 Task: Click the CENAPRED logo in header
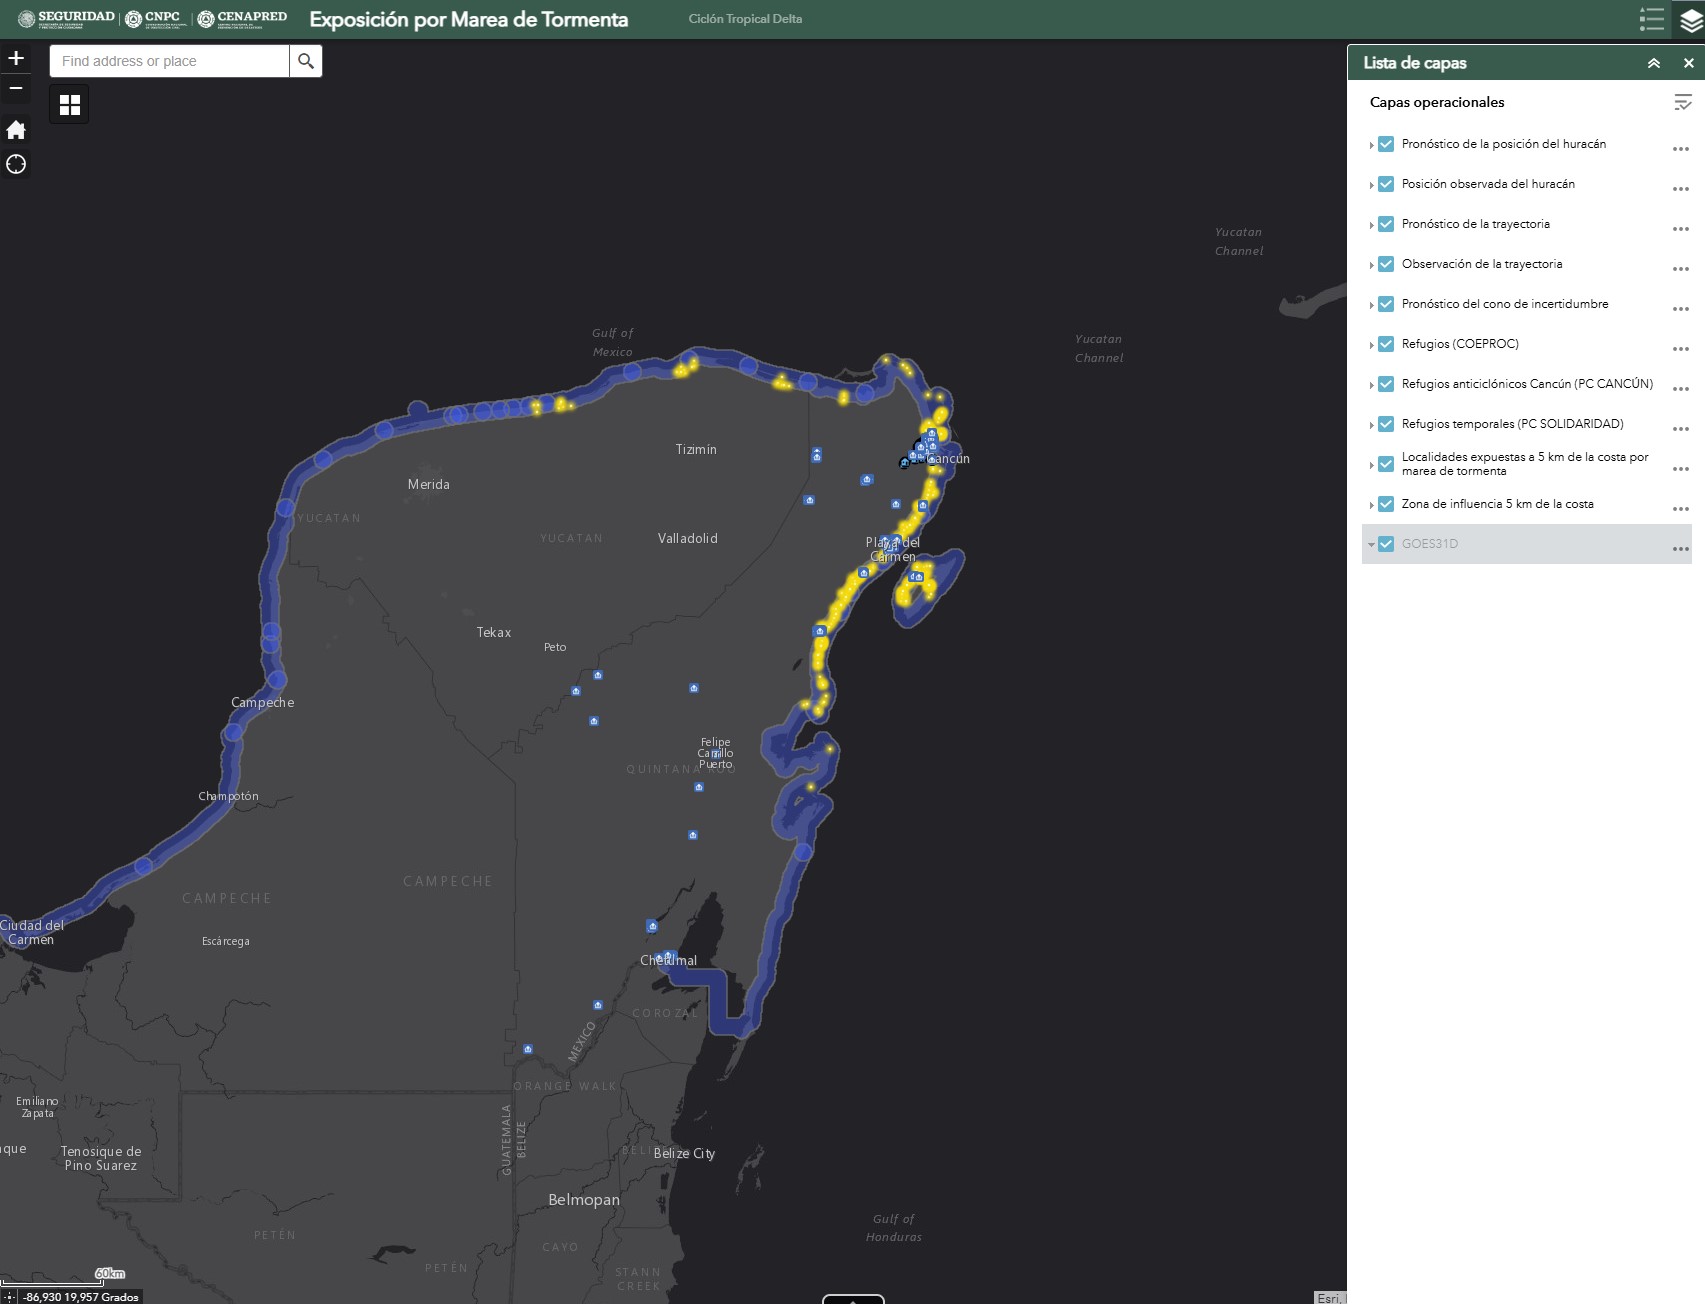tap(242, 19)
